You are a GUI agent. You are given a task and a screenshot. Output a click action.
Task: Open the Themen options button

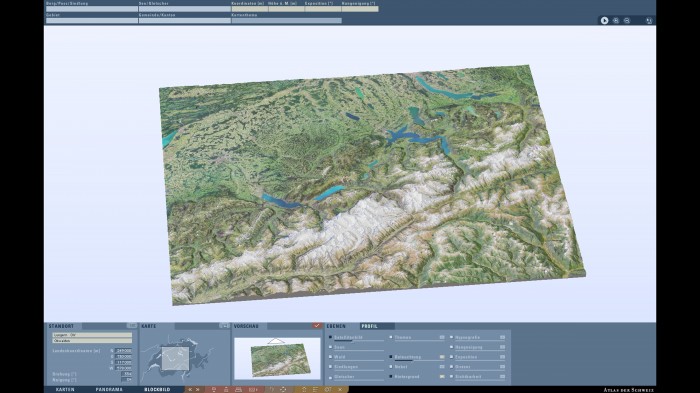click(442, 337)
